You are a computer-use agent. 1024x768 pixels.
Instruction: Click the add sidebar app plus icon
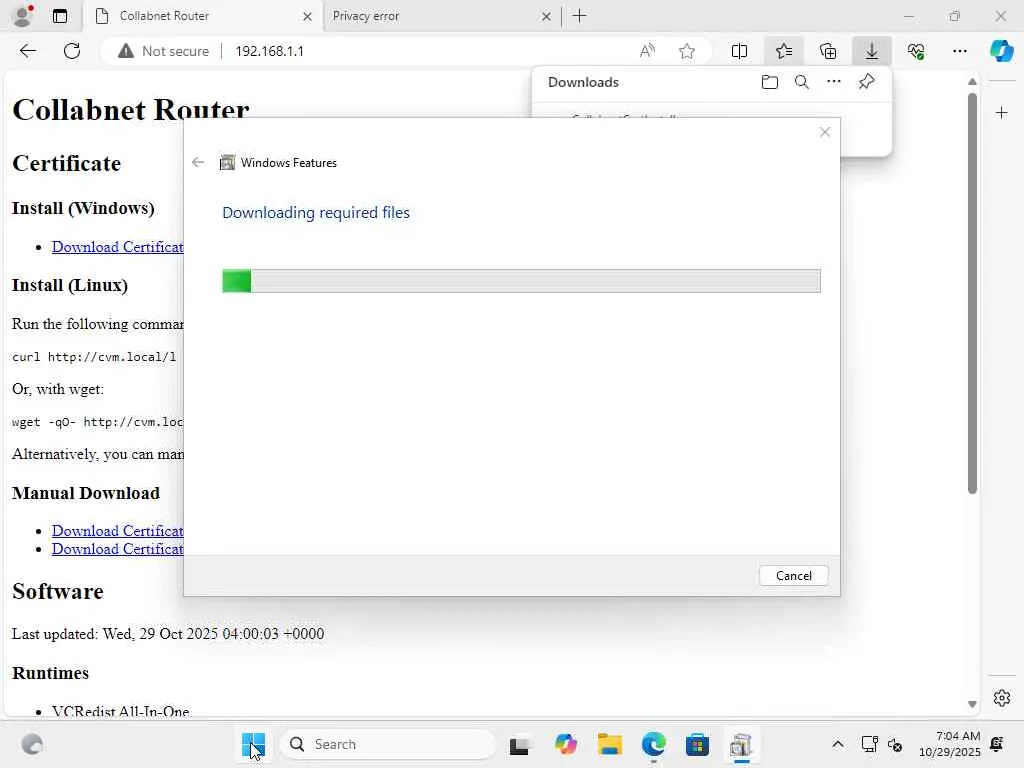click(x=1002, y=113)
